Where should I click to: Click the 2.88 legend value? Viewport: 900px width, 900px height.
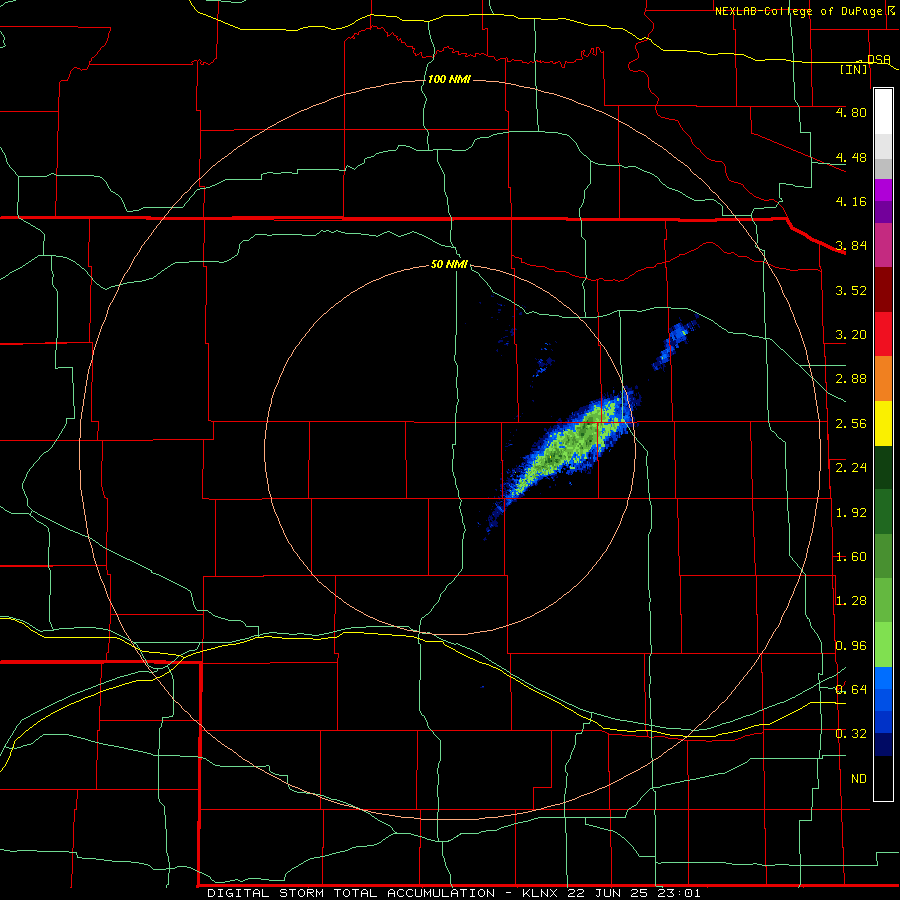tap(851, 379)
